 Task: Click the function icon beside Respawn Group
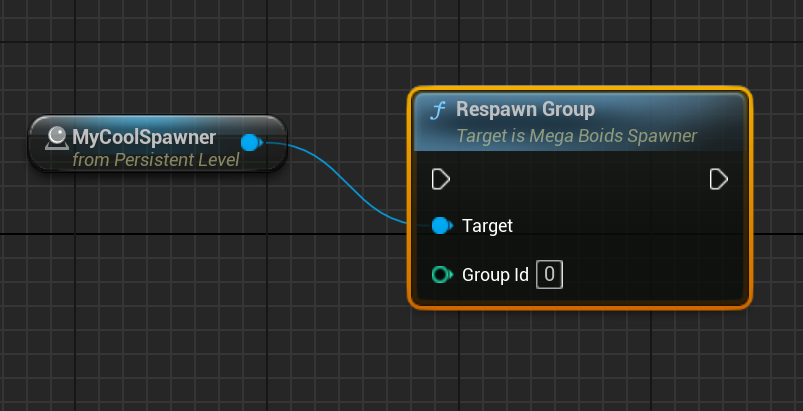[x=437, y=110]
